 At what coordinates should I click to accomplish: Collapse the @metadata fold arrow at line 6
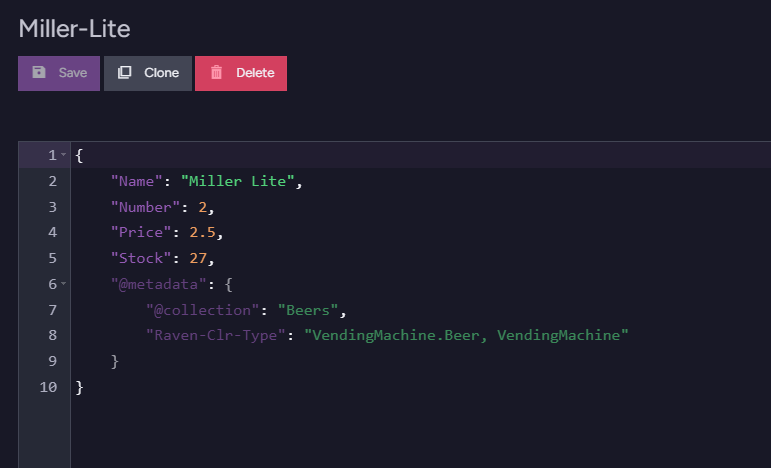(63, 283)
